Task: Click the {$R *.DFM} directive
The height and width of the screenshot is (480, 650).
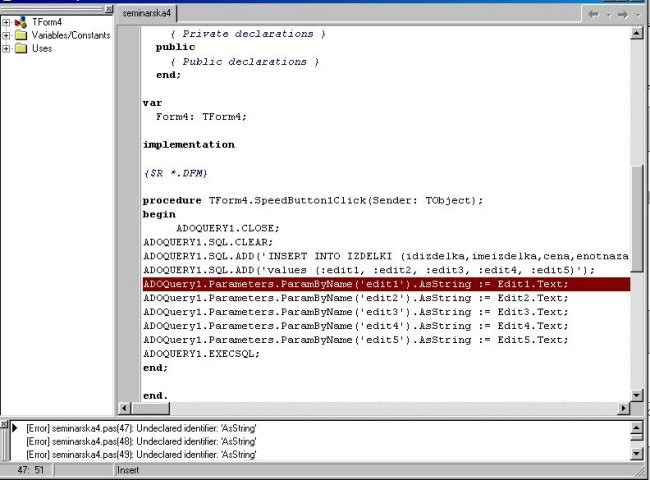Action: [175, 173]
